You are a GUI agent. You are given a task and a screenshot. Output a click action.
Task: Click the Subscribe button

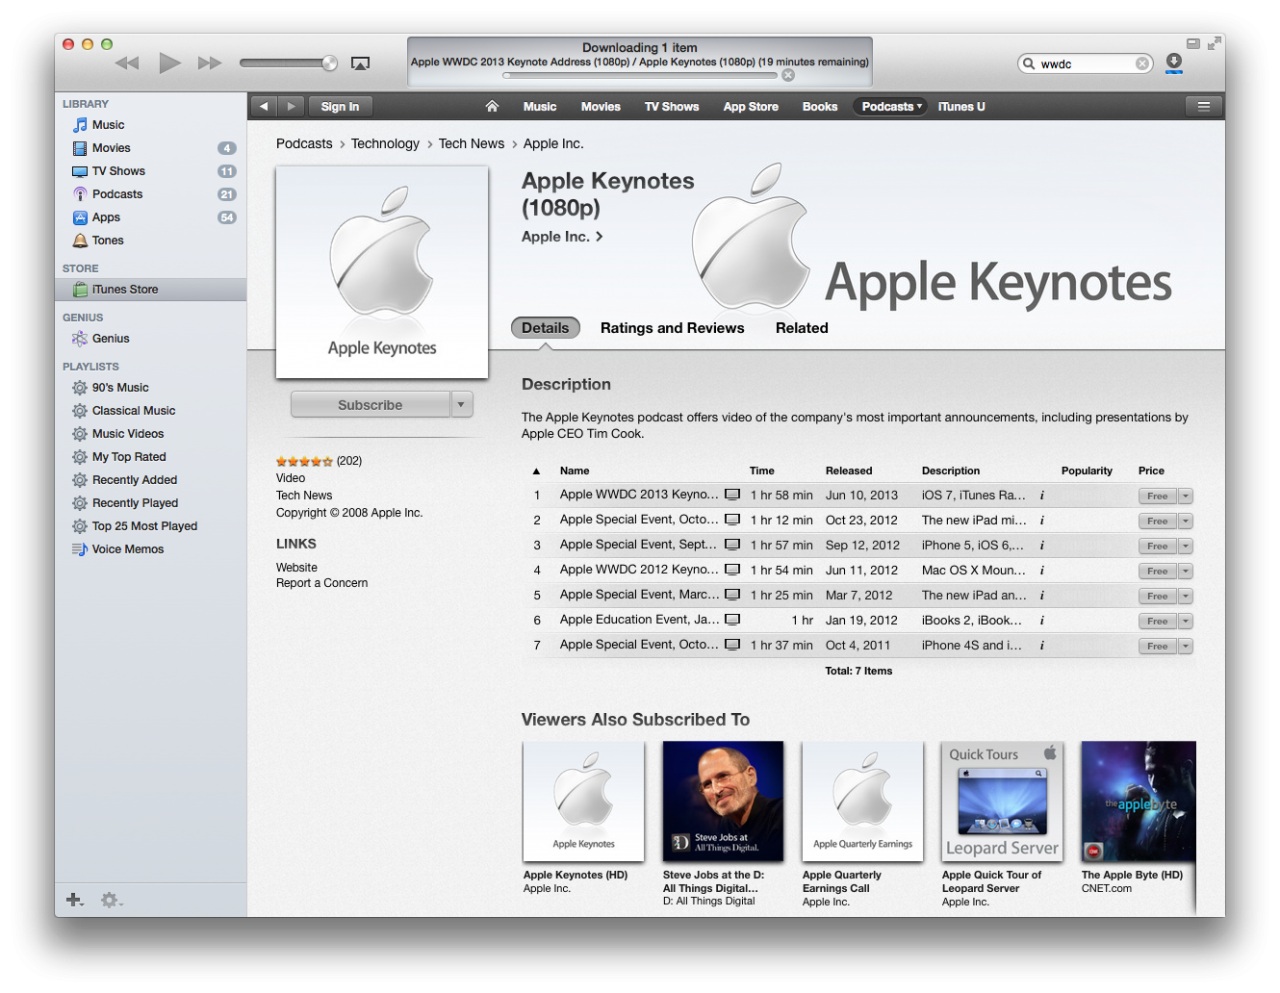370,405
